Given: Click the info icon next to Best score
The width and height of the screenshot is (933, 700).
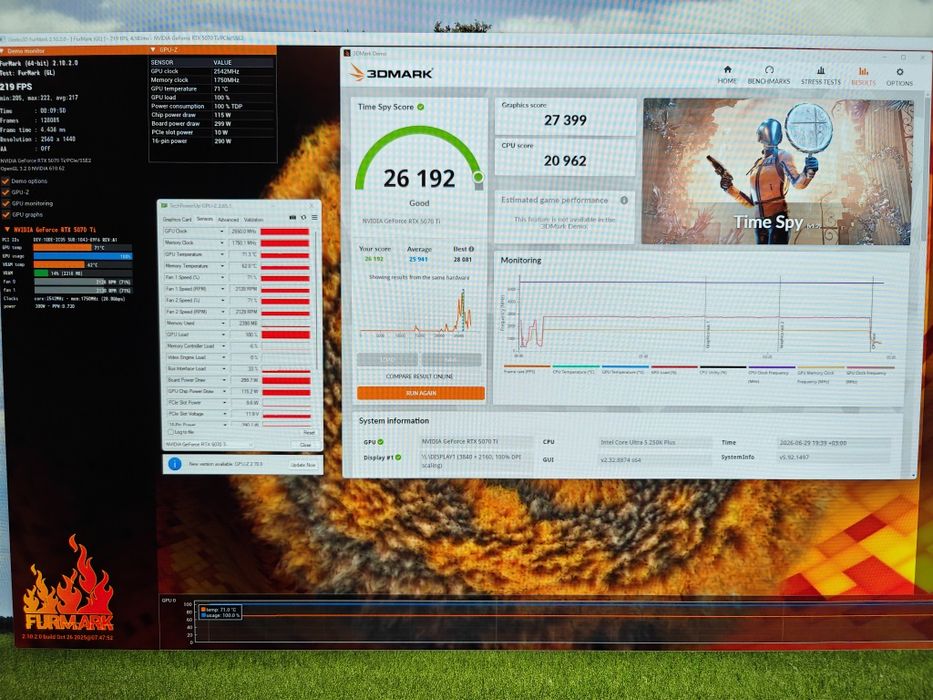Looking at the screenshot, I should pos(471,249).
